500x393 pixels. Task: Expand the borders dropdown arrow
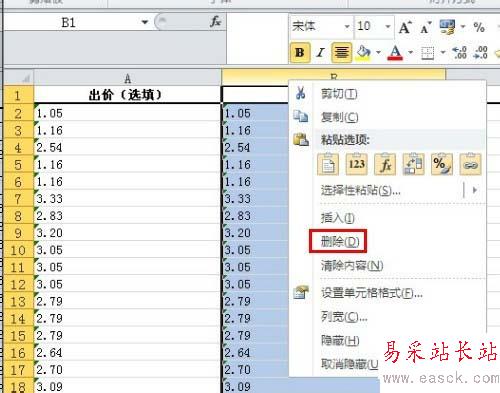(x=443, y=52)
